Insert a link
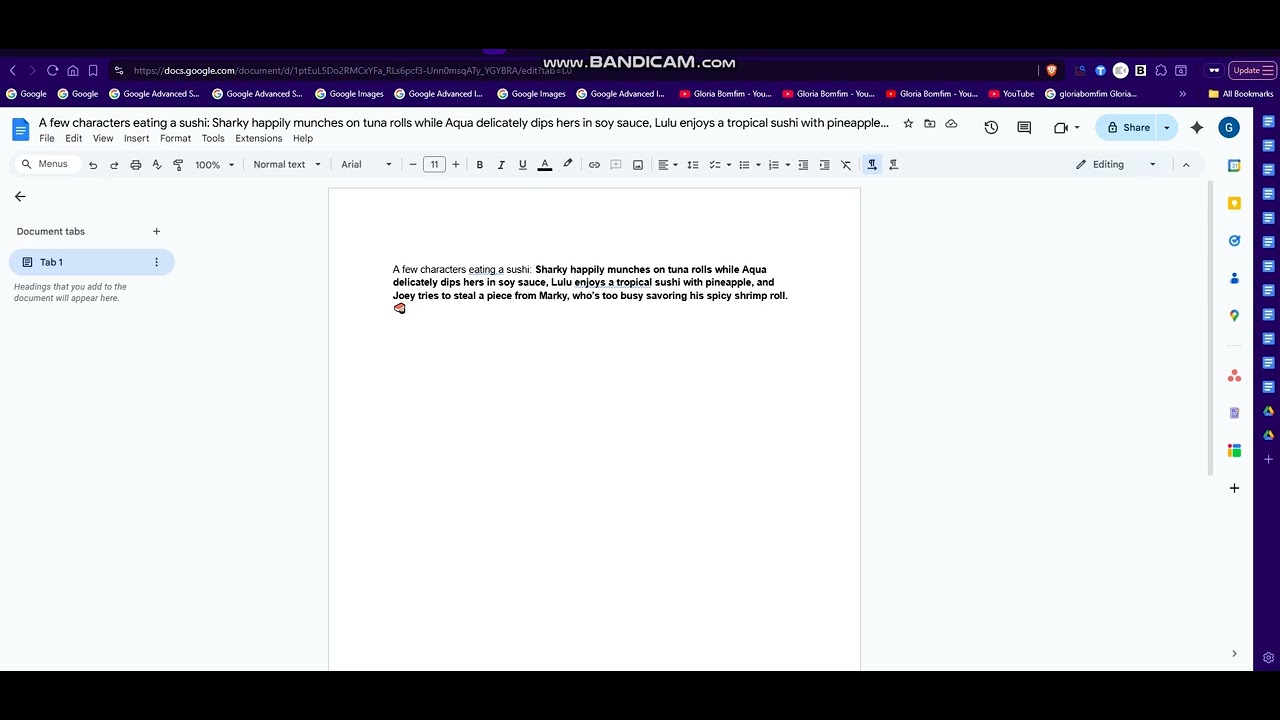1280x720 pixels. click(594, 165)
